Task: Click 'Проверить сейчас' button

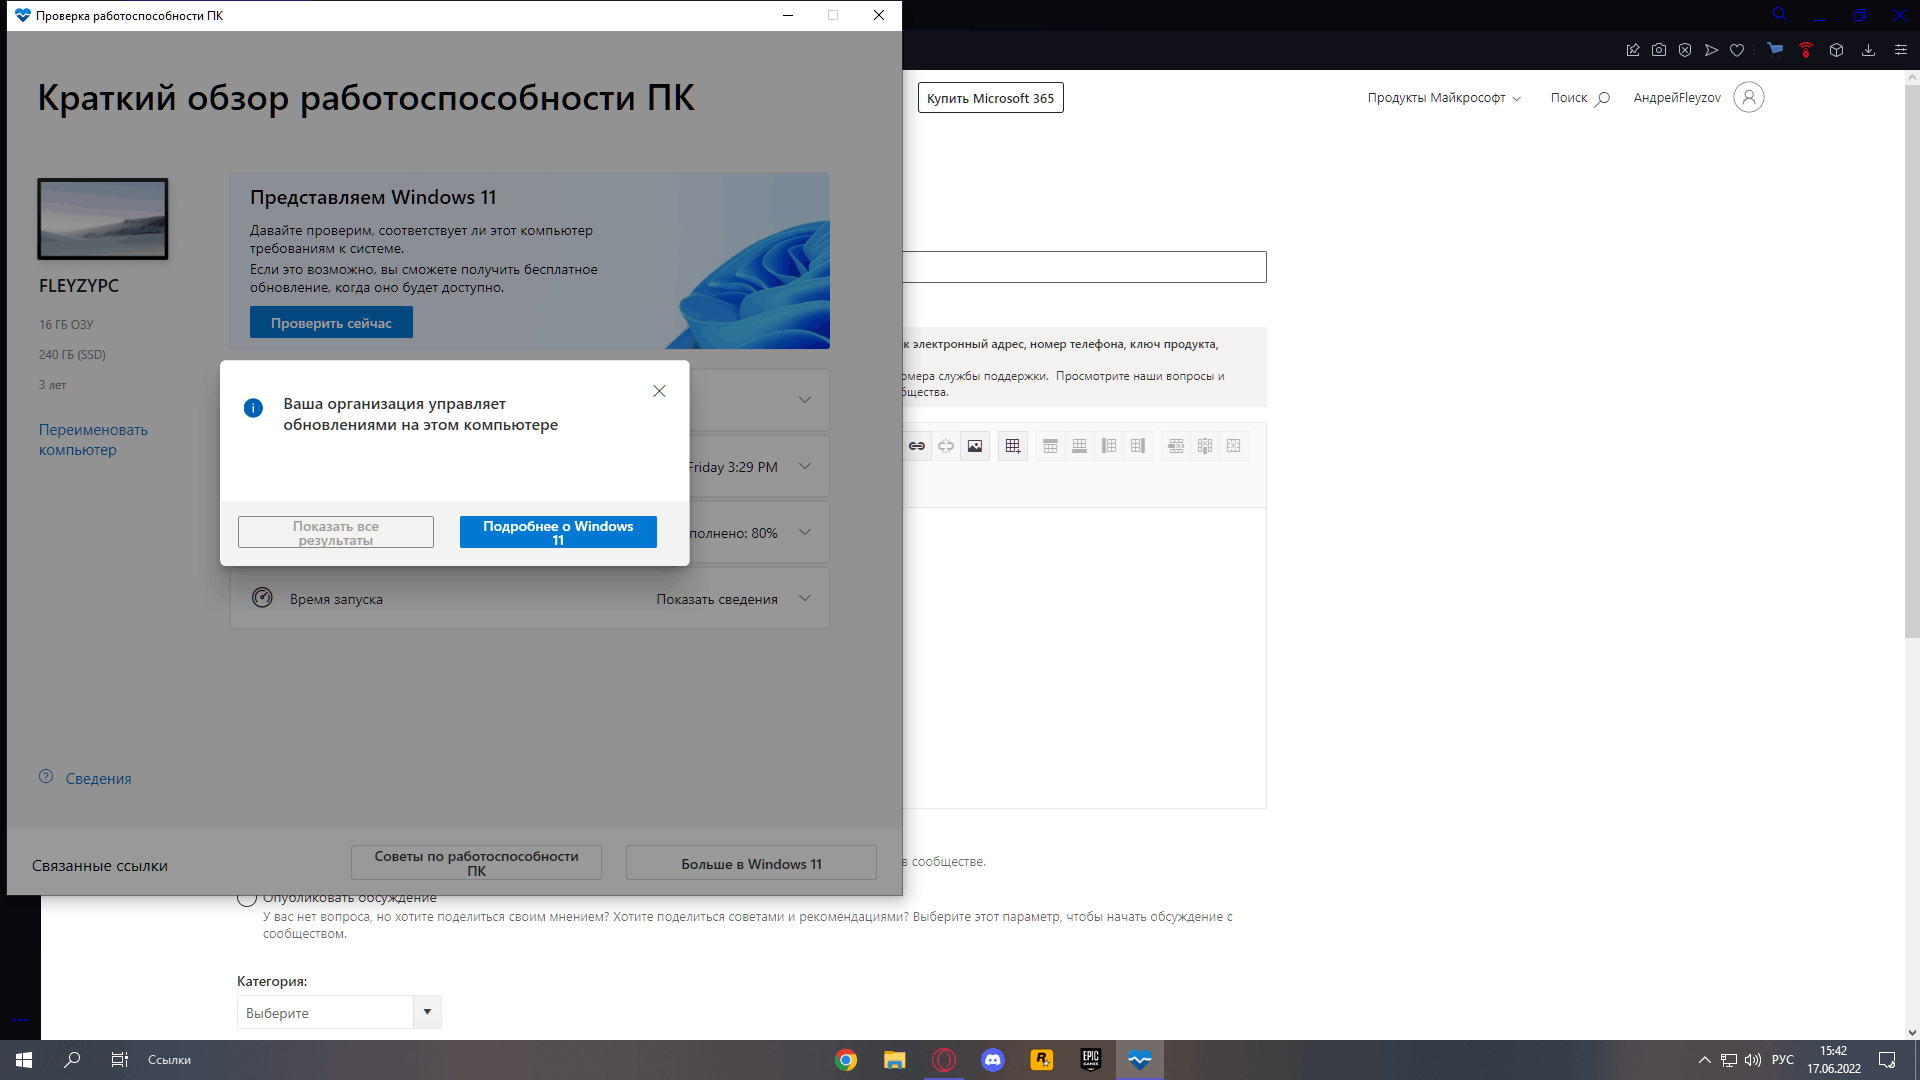Action: point(331,323)
